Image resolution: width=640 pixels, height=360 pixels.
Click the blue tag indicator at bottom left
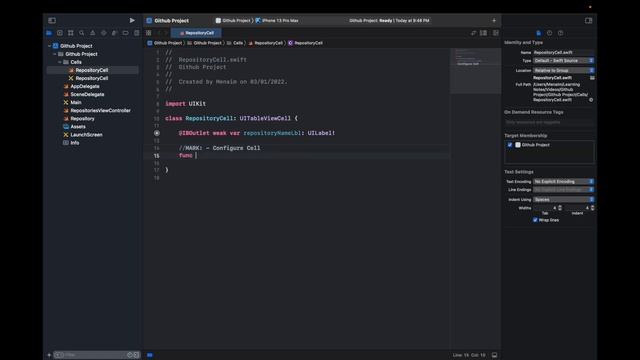click(x=150, y=355)
